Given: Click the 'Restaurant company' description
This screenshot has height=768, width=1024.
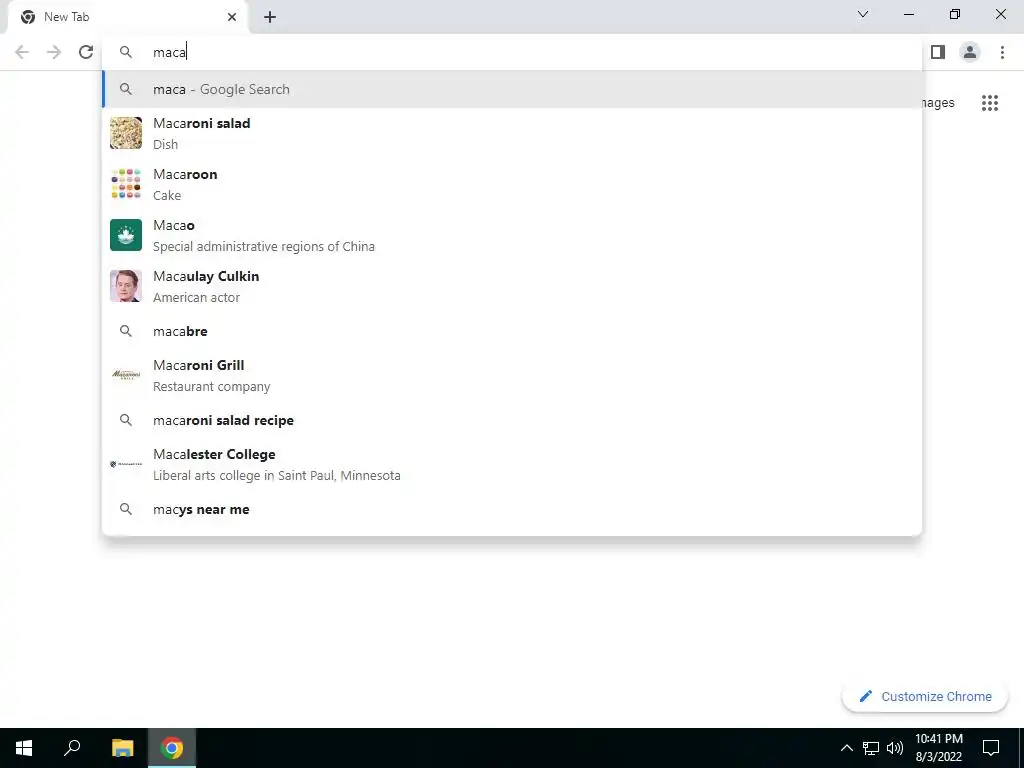Looking at the screenshot, I should tap(212, 387).
